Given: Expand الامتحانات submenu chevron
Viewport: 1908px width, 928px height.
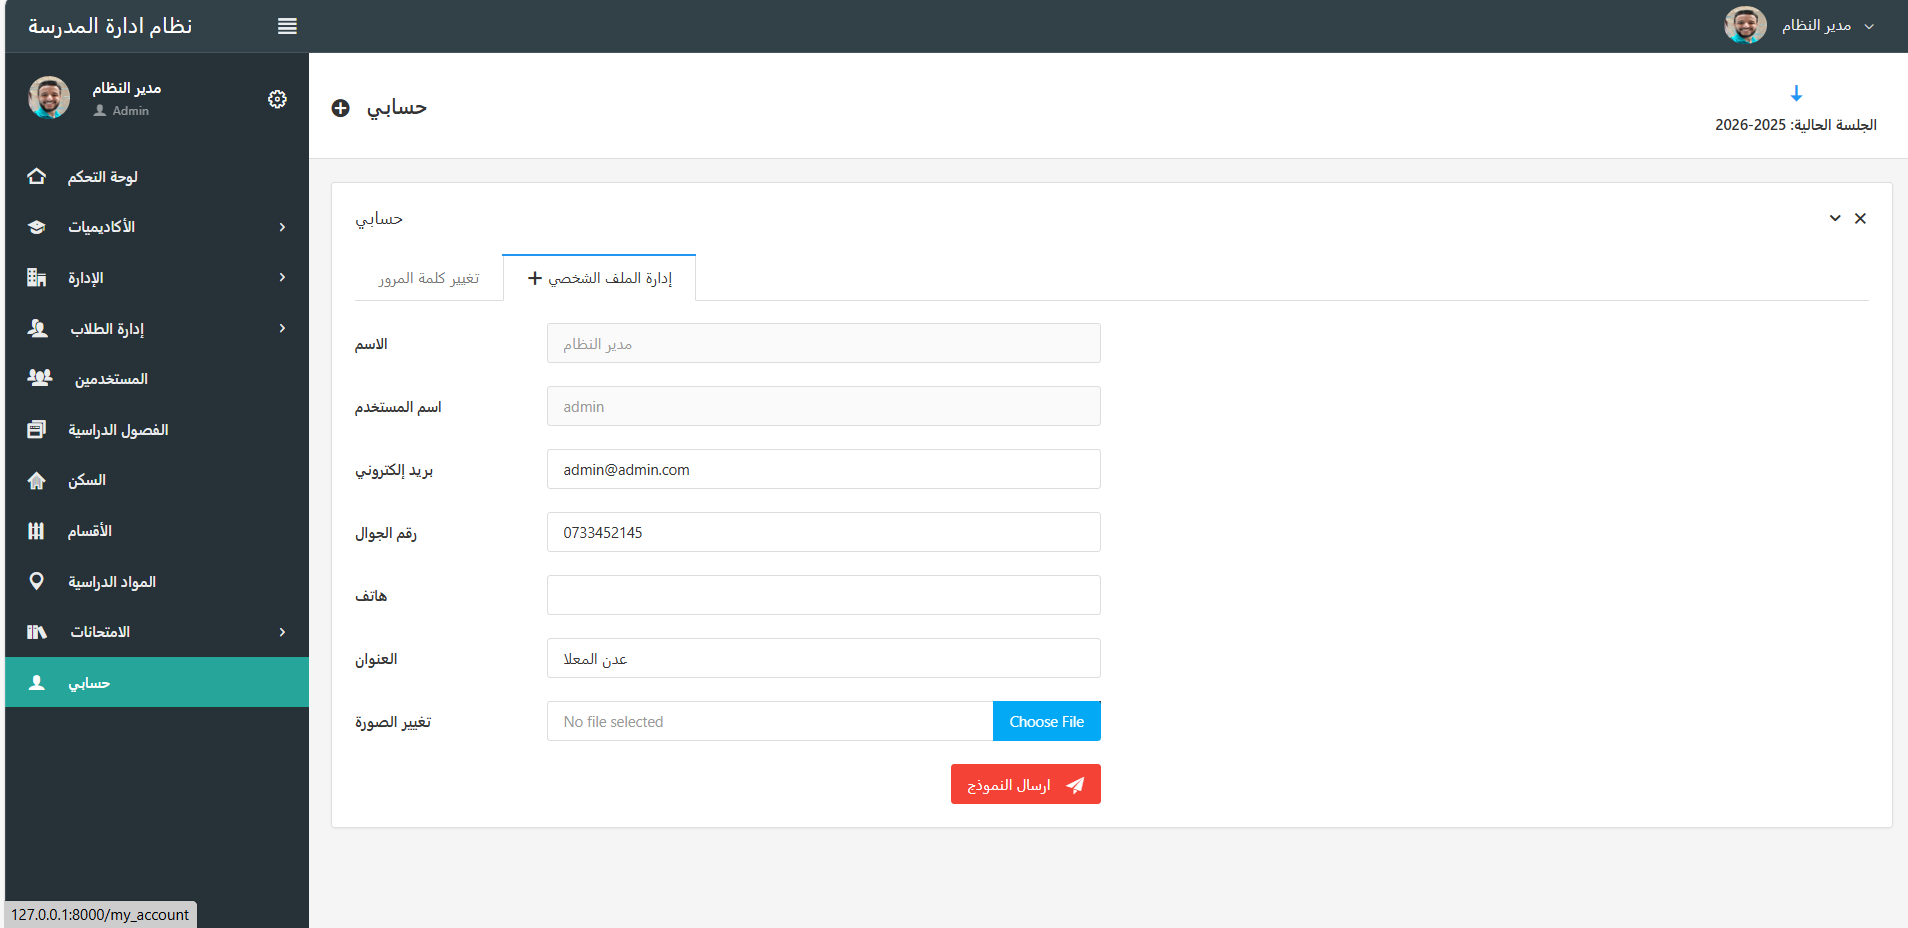Looking at the screenshot, I should pyautogui.click(x=282, y=632).
